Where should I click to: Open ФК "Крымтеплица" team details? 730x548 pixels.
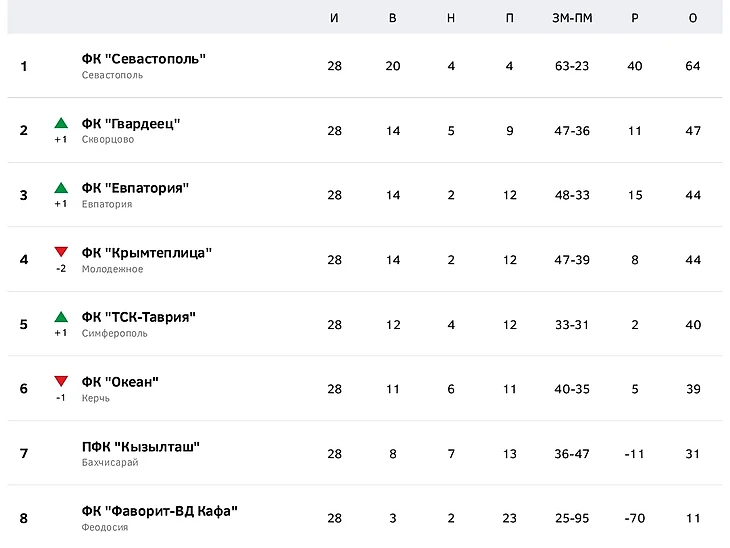pyautogui.click(x=147, y=253)
